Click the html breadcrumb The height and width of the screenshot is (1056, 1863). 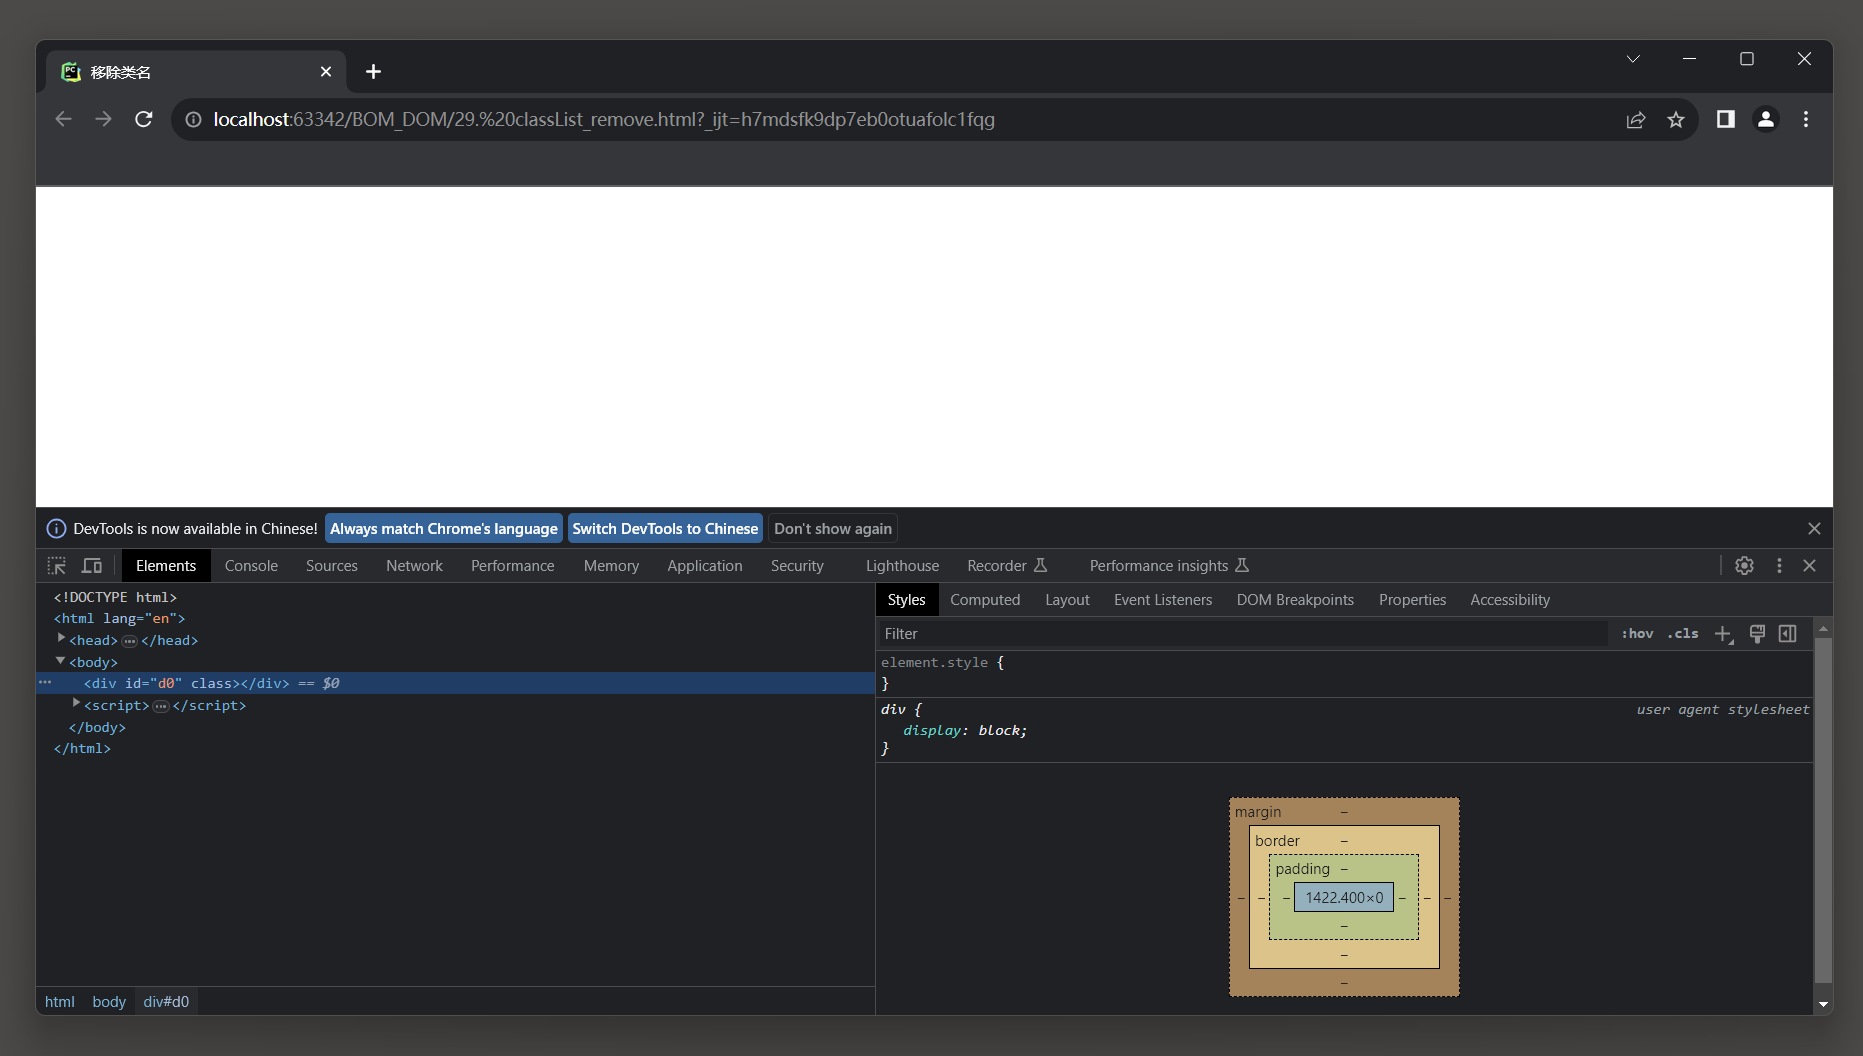(60, 1002)
